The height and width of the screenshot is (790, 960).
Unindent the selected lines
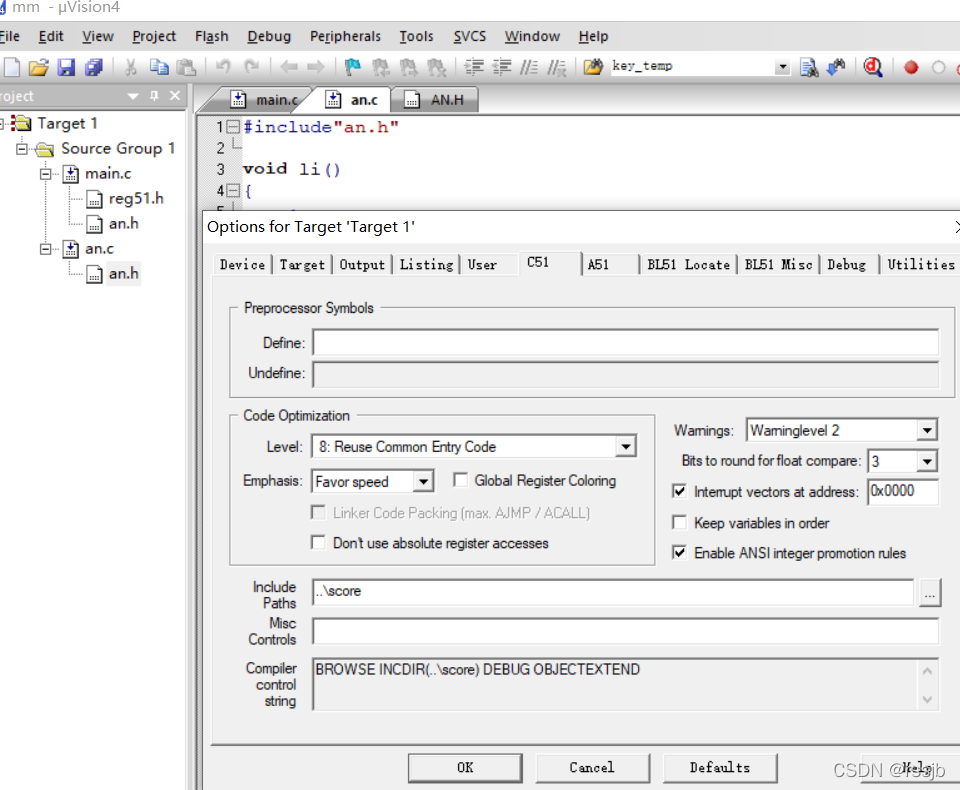pyautogui.click(x=502, y=67)
